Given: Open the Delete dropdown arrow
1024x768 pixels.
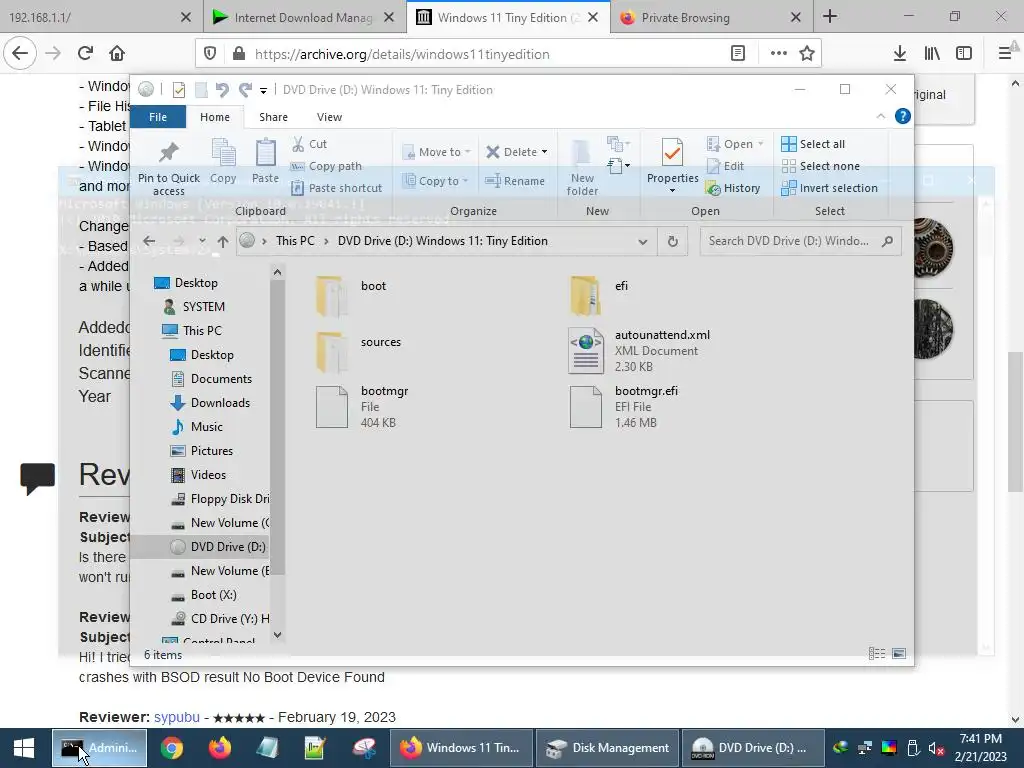Looking at the screenshot, I should [x=544, y=152].
